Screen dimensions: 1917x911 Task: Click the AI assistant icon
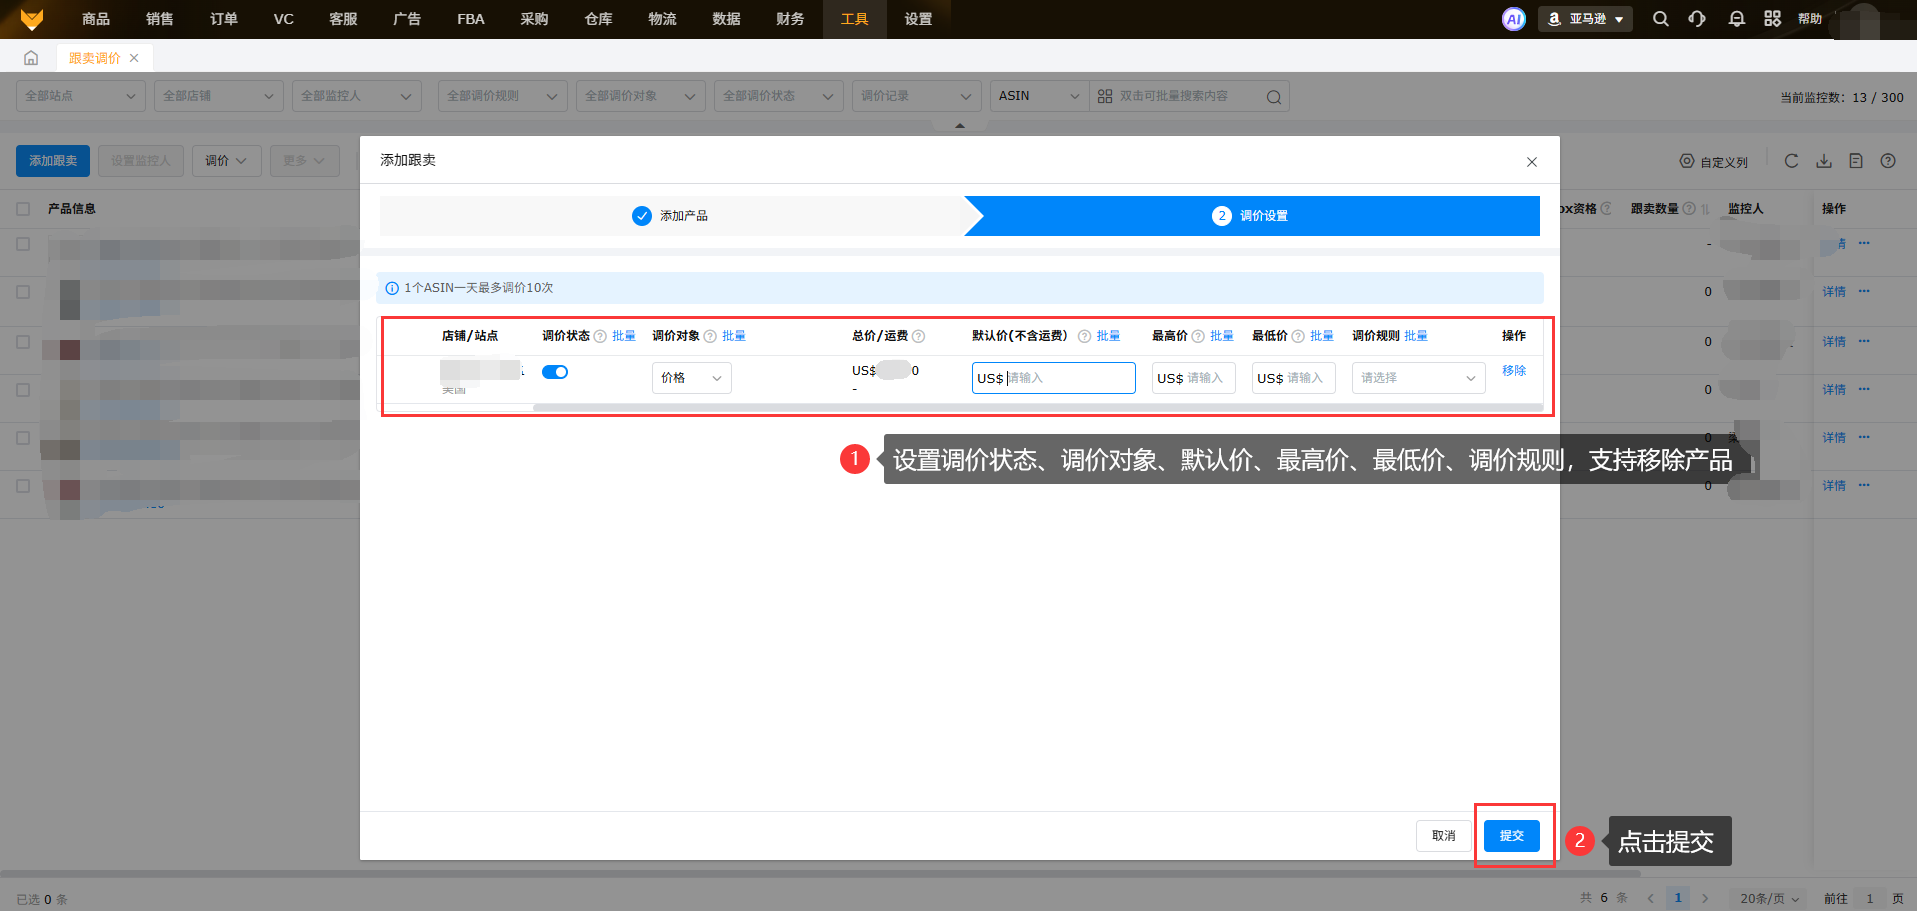(x=1513, y=19)
